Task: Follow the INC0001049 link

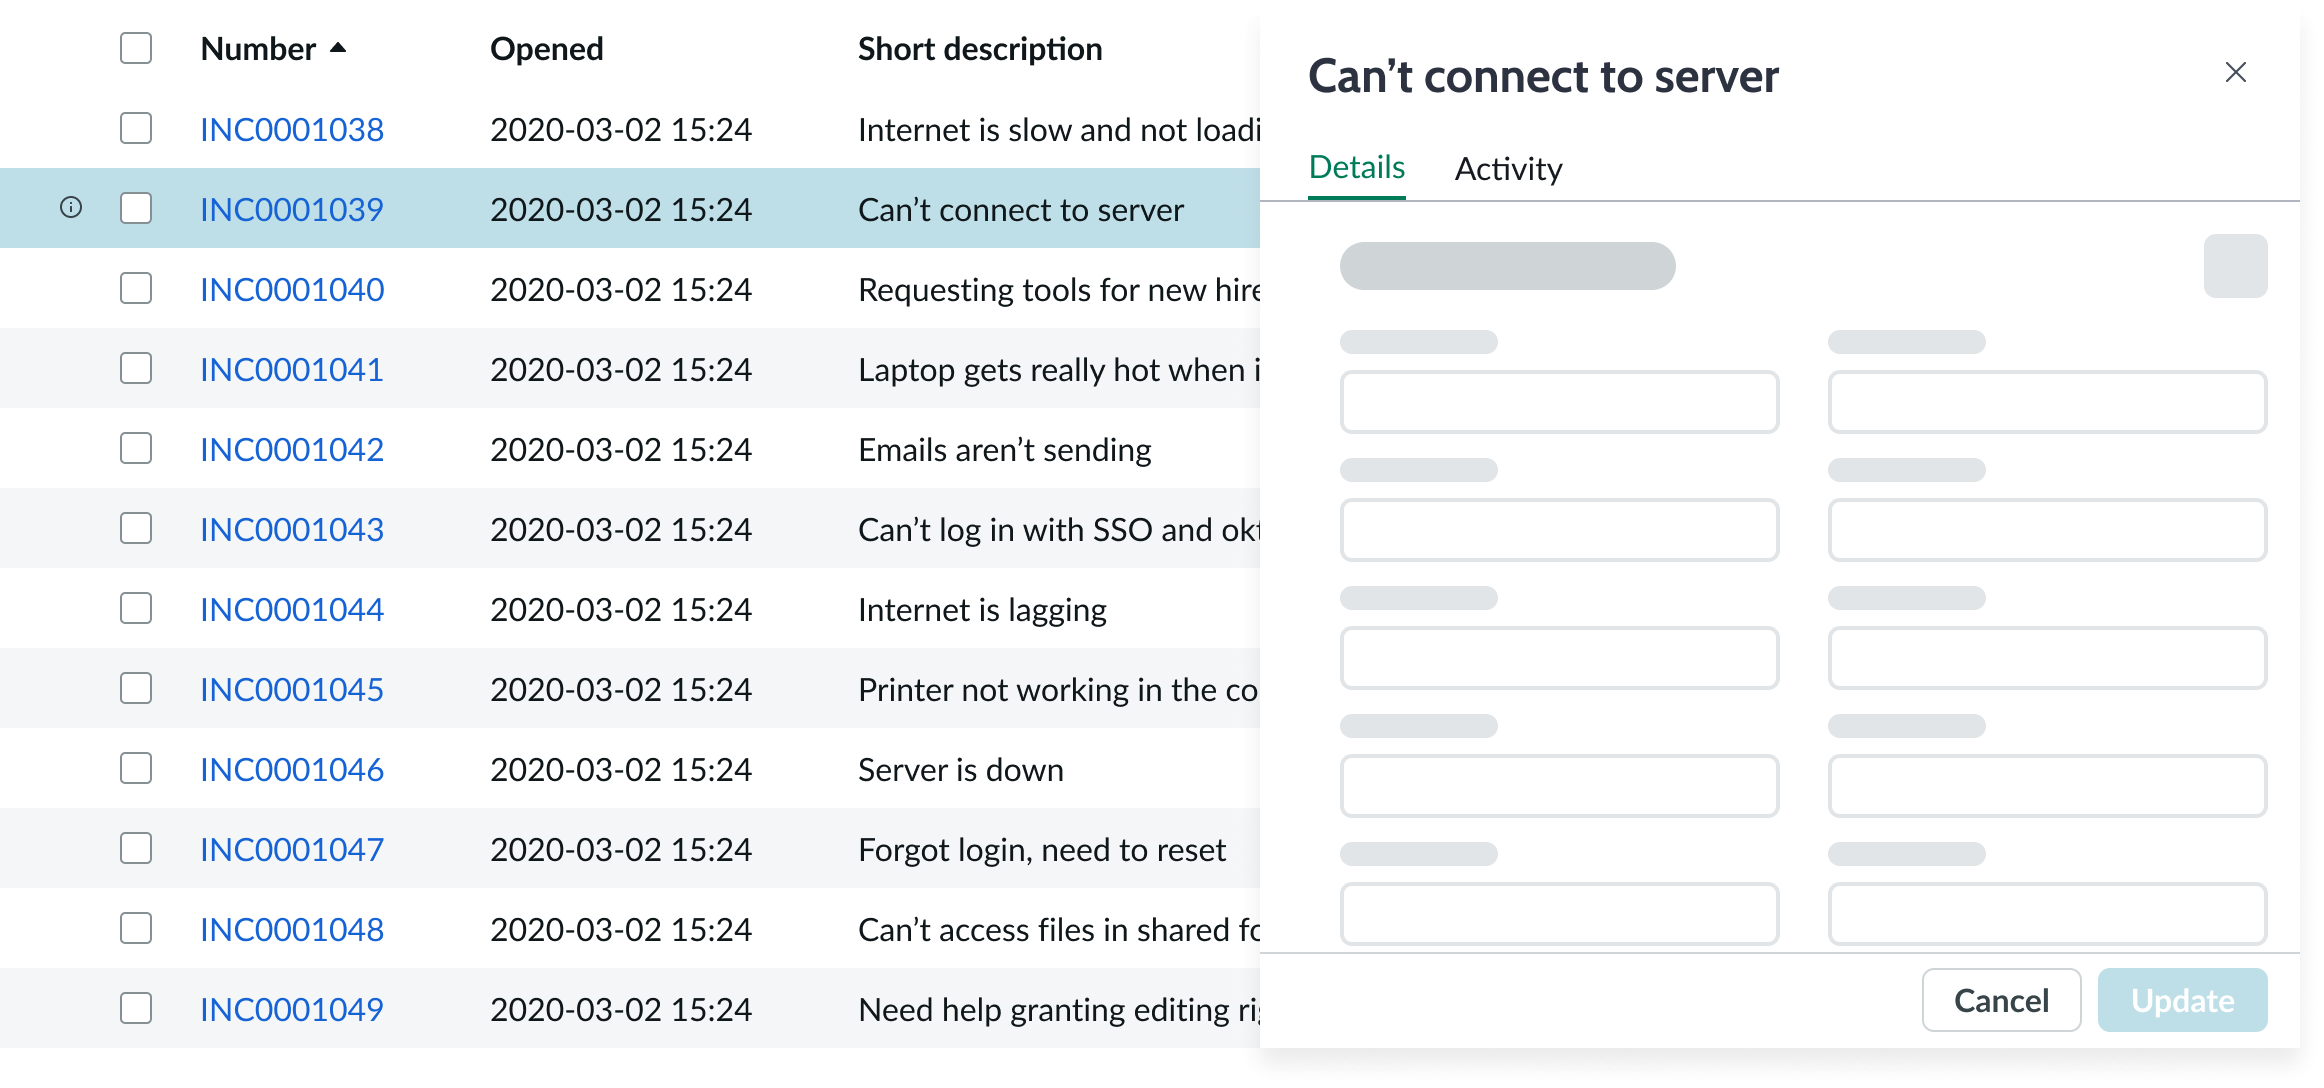Action: tap(291, 1009)
